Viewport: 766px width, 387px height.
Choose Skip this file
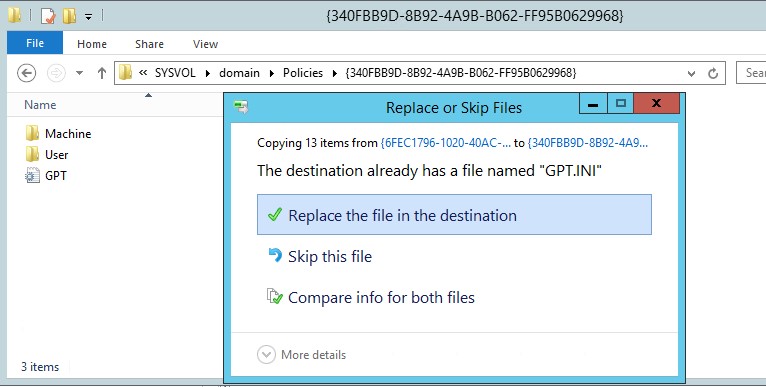pyautogui.click(x=330, y=257)
